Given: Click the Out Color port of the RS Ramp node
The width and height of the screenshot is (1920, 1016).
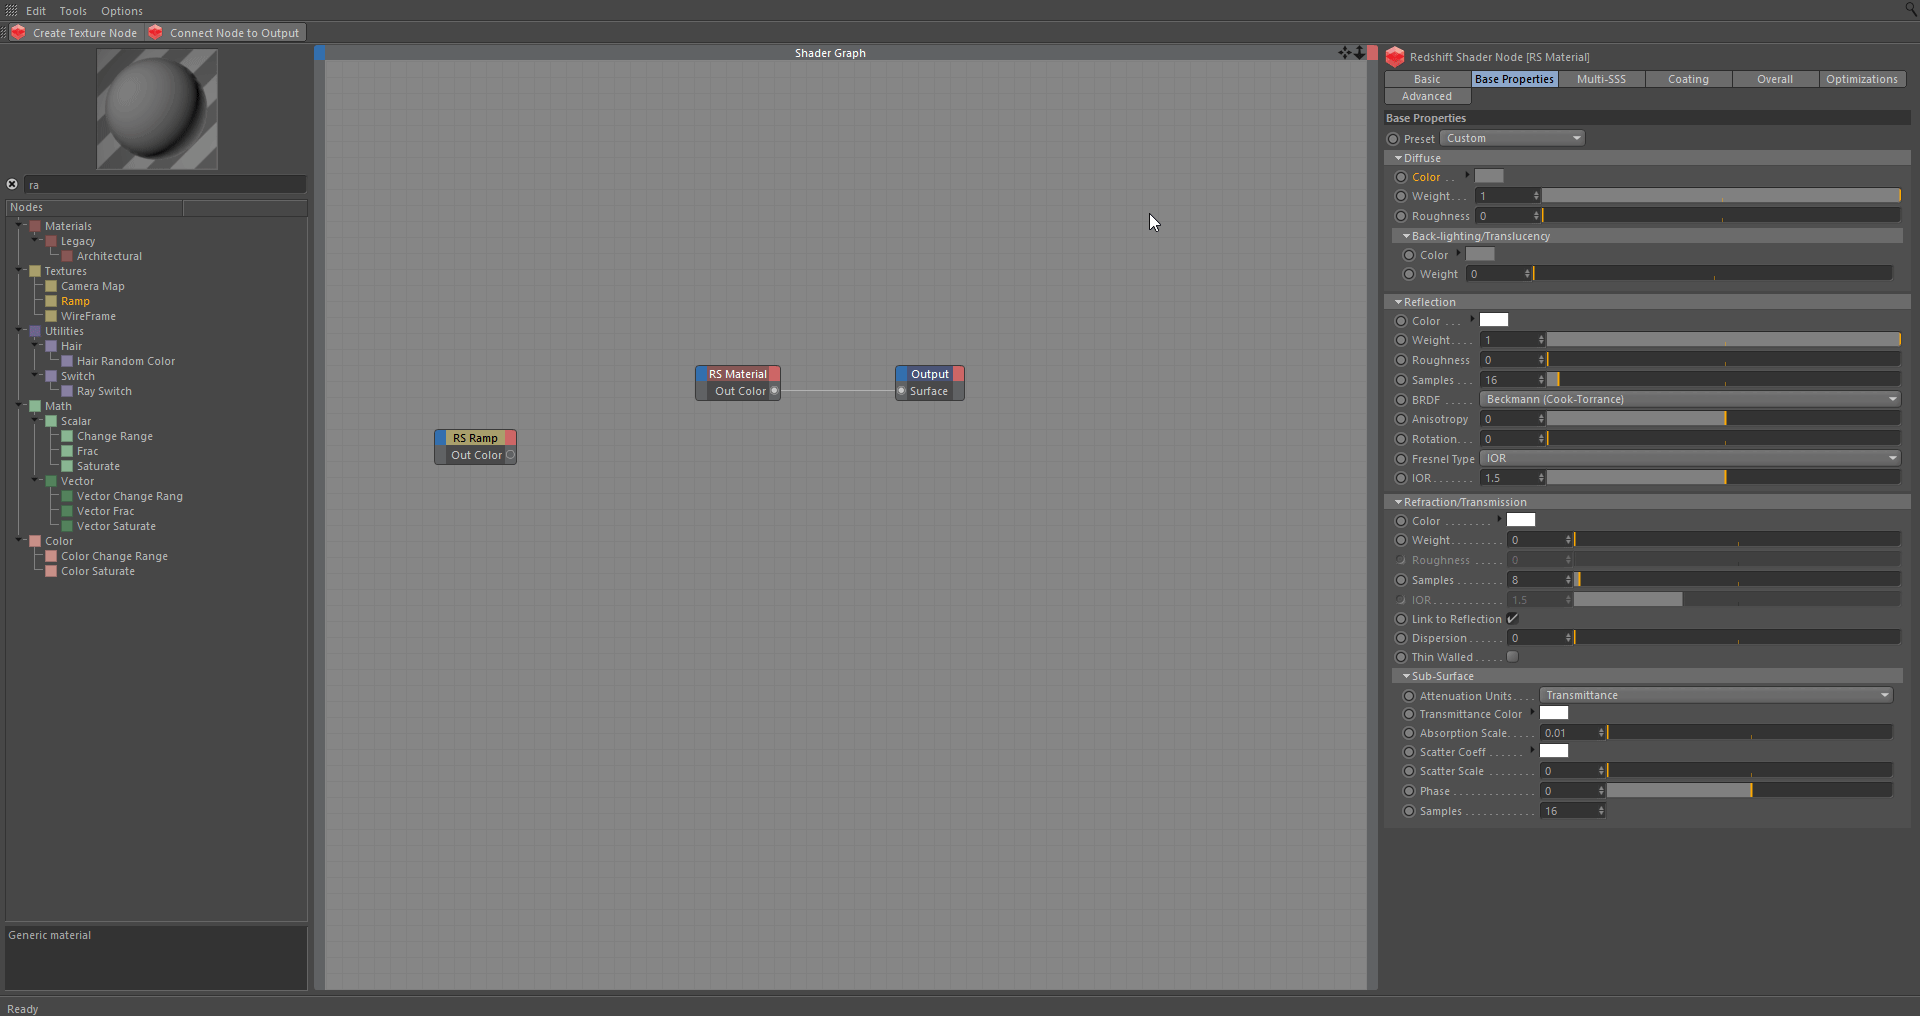Looking at the screenshot, I should point(510,455).
